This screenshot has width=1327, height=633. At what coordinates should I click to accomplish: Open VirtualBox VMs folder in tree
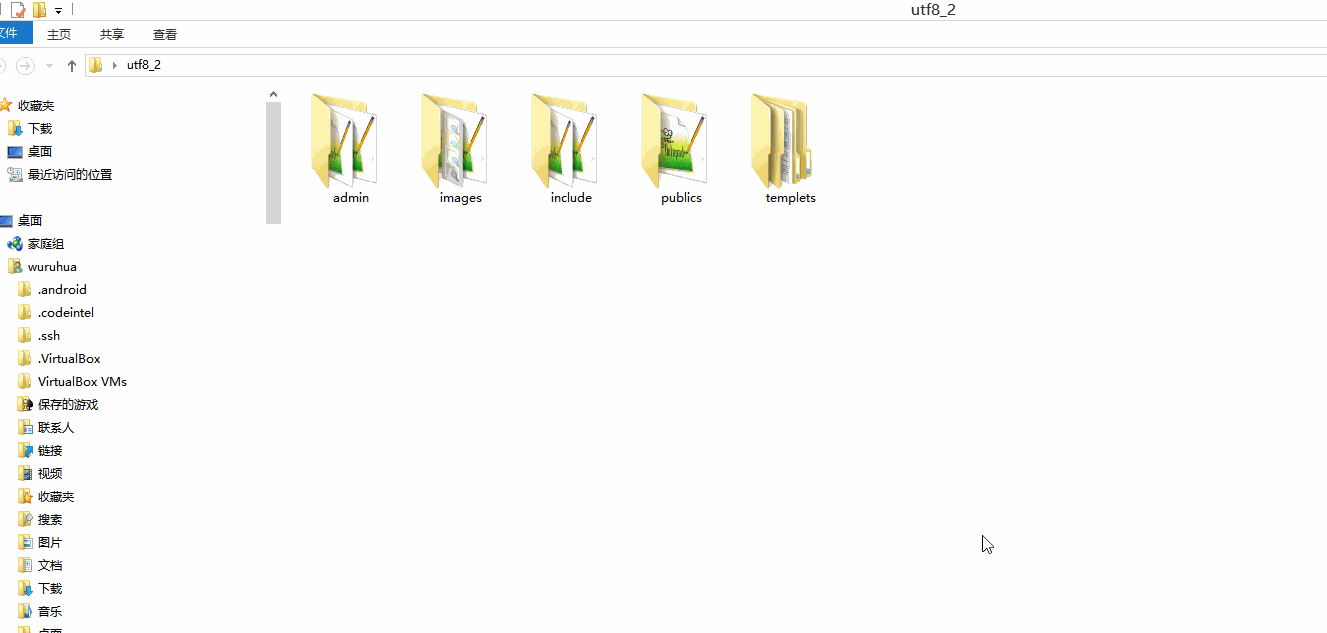point(82,381)
